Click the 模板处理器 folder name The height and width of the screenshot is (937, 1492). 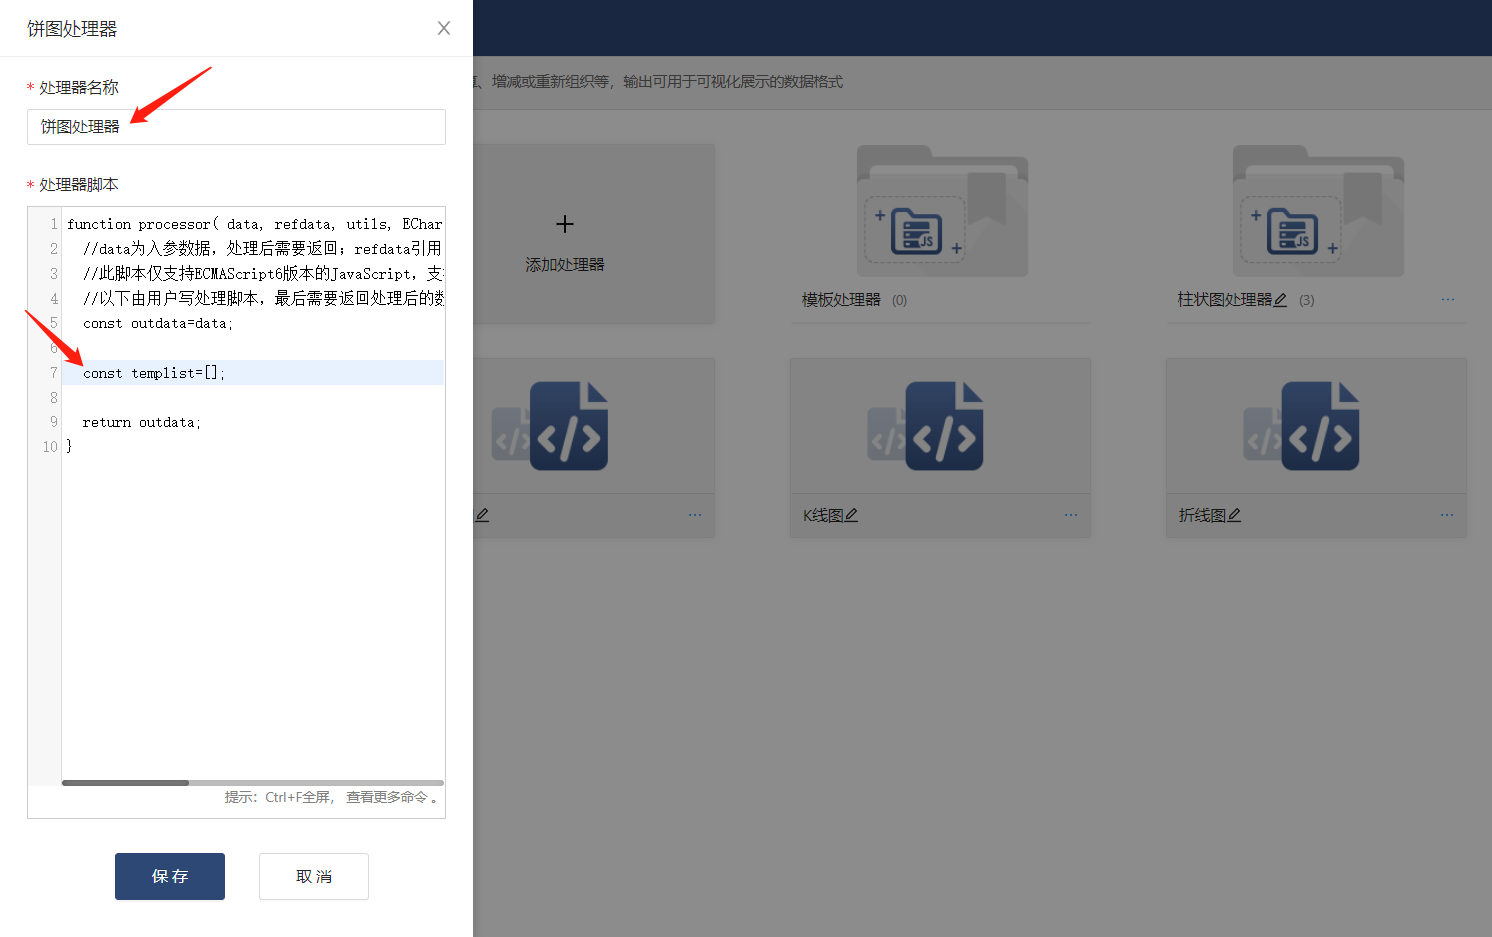click(841, 300)
